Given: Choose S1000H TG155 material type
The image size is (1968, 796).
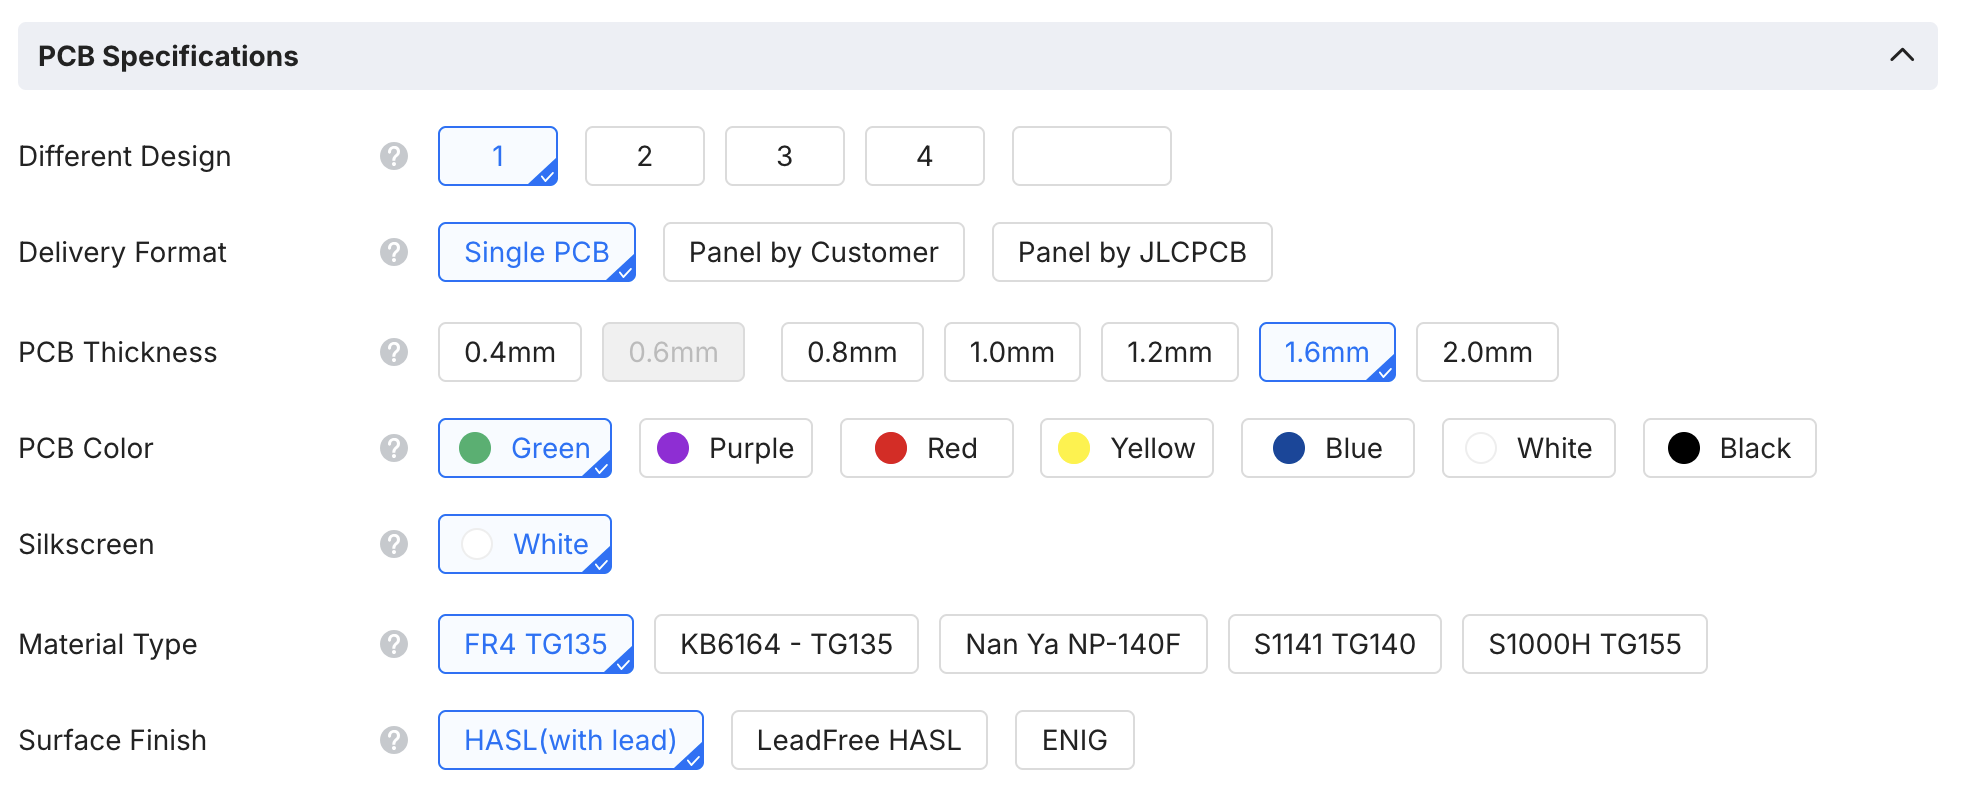Looking at the screenshot, I should pos(1585,644).
